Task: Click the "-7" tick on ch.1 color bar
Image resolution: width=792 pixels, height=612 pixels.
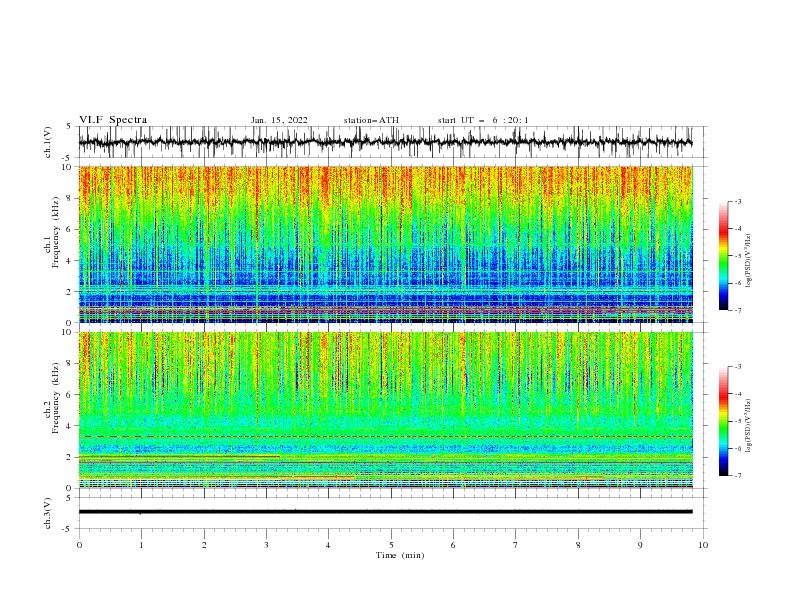Action: 738,310
